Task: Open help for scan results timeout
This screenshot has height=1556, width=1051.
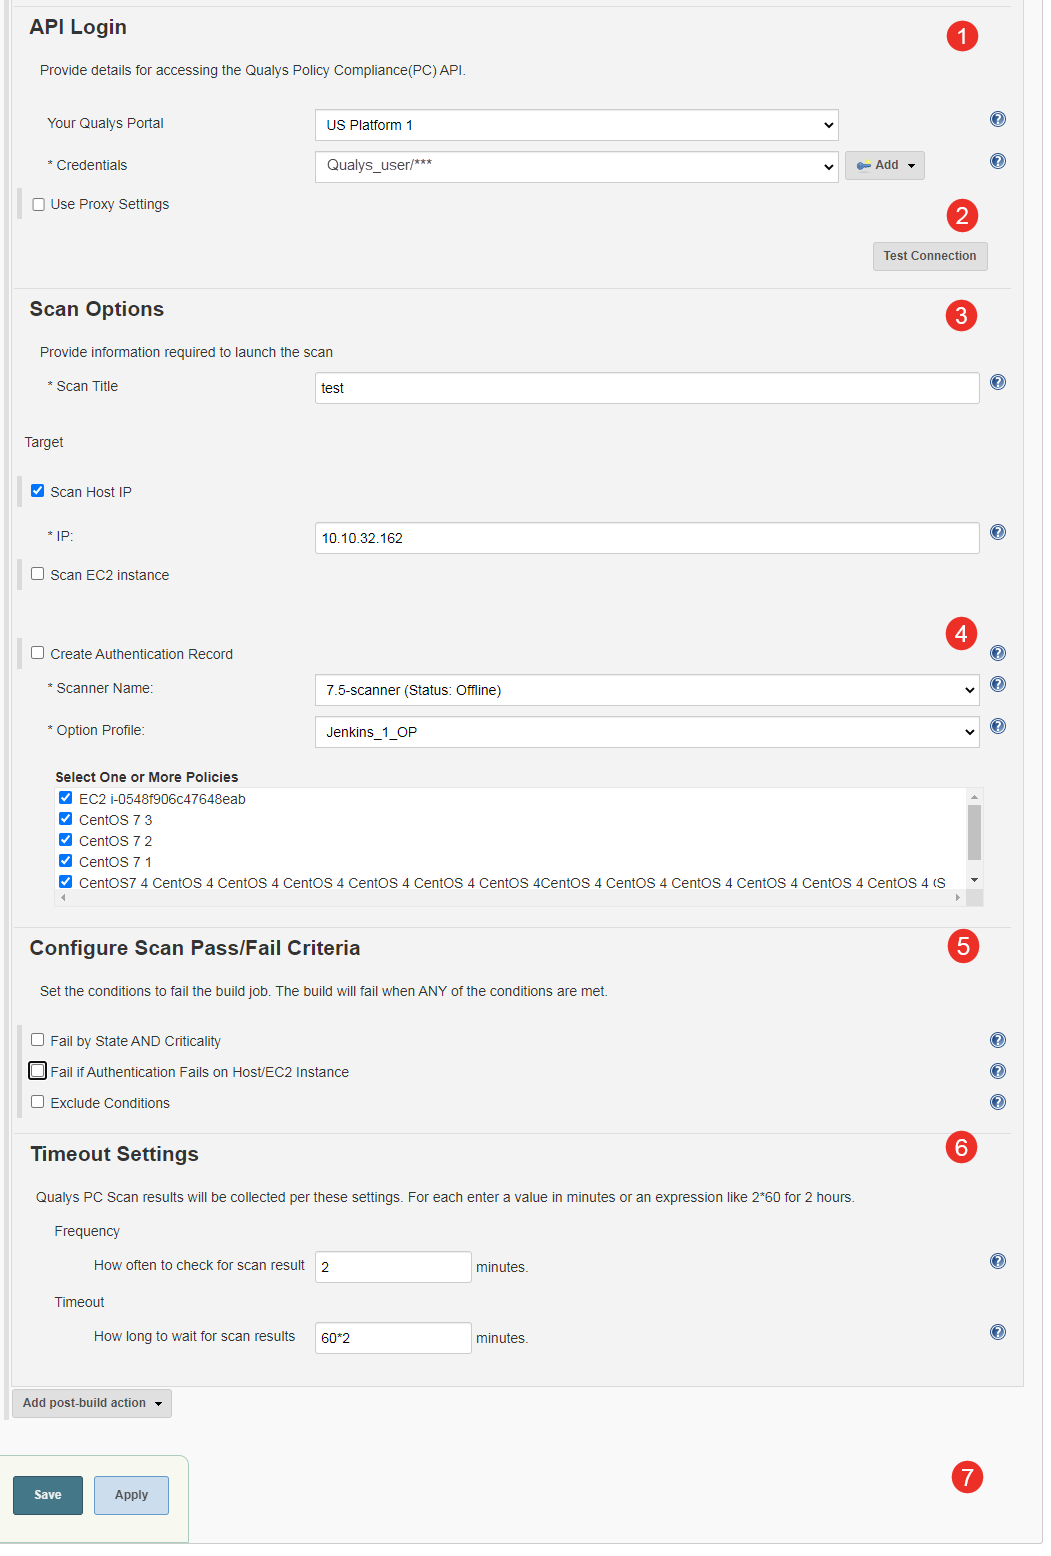Action: point(997,1332)
